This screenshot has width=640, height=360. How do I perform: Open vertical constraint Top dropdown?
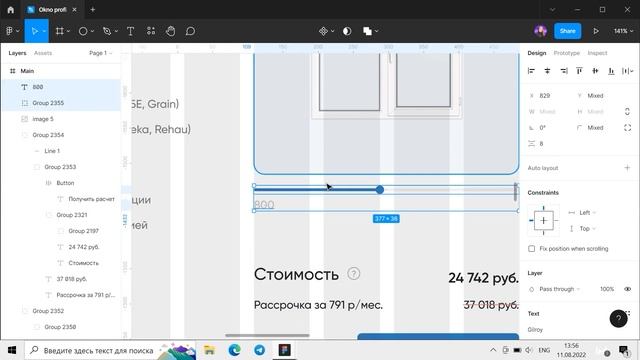pyautogui.click(x=588, y=229)
